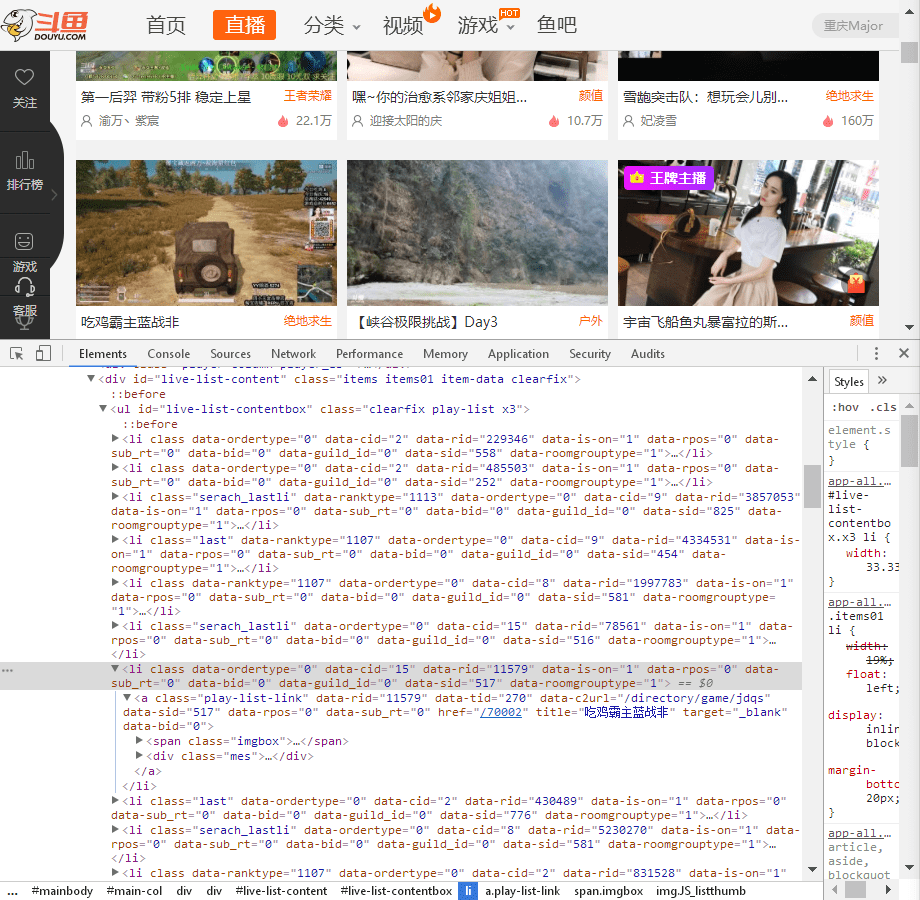920x900 pixels.
Task: Click the HOT badge on 游戏 nav
Action: click(509, 13)
